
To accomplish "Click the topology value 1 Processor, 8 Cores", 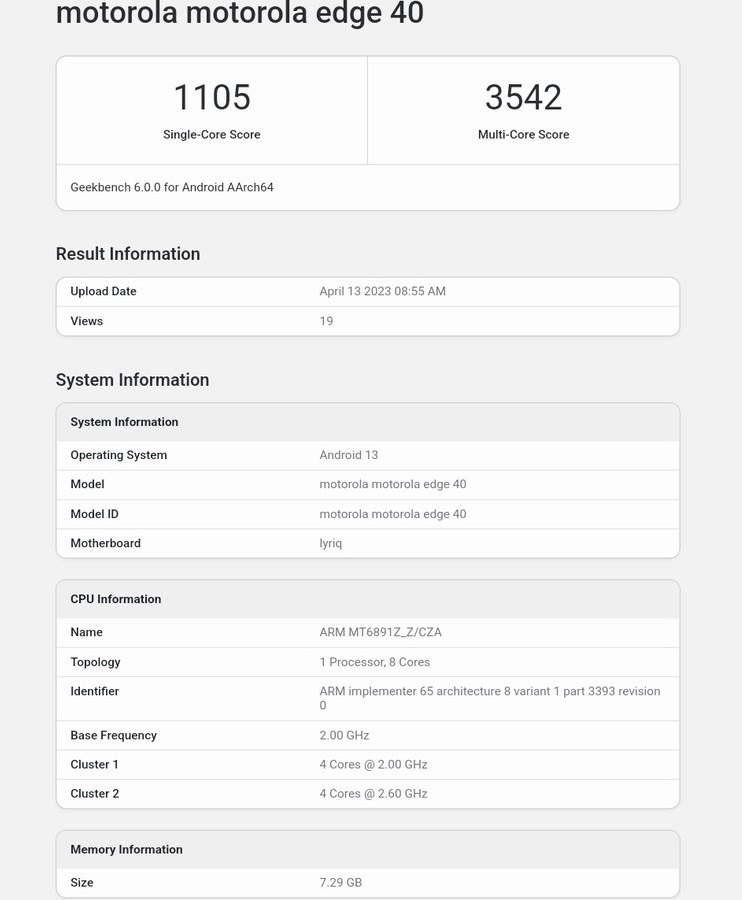I will pyautogui.click(x=375, y=662).
